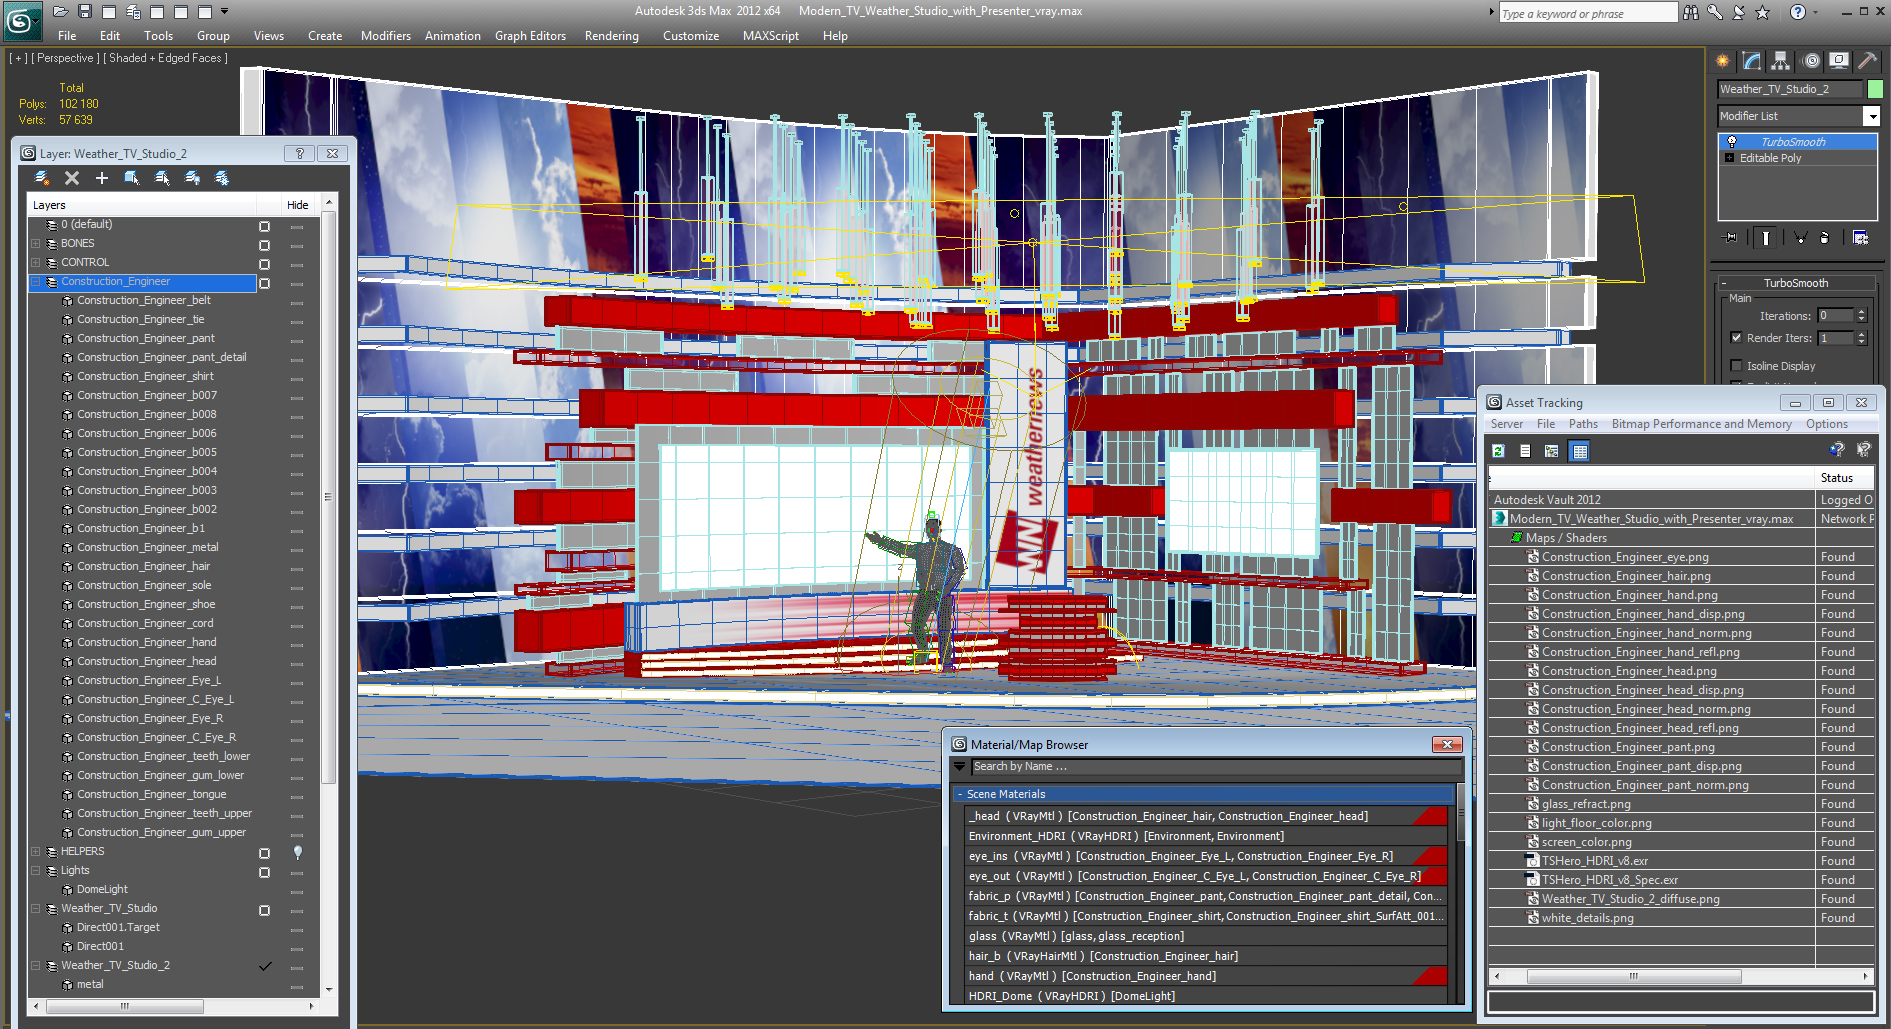Viewport: 1891px width, 1029px height.
Task: Enable Isoline Display checkbox
Action: coord(1736,366)
